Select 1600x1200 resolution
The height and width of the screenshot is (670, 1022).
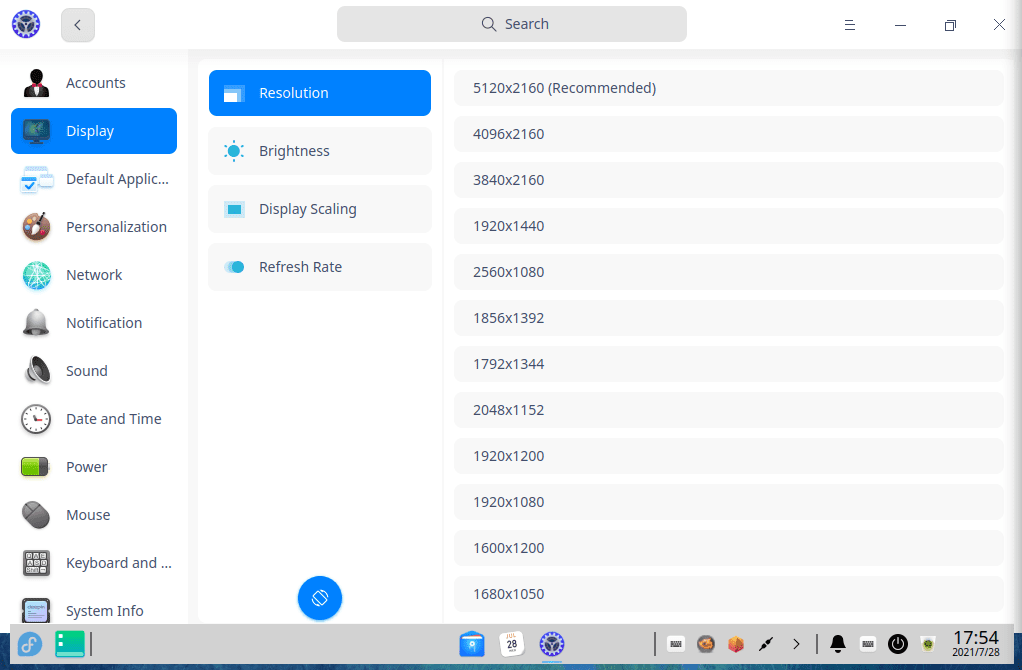[x=729, y=548]
